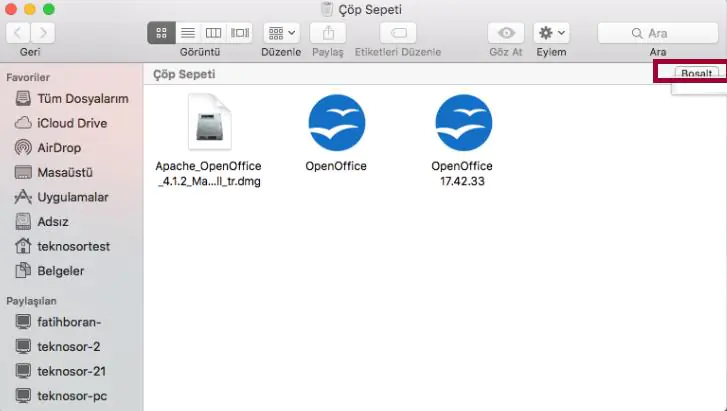Open the Eylem gear dropdown
Viewport: 727px width, 411px height.
pos(551,33)
